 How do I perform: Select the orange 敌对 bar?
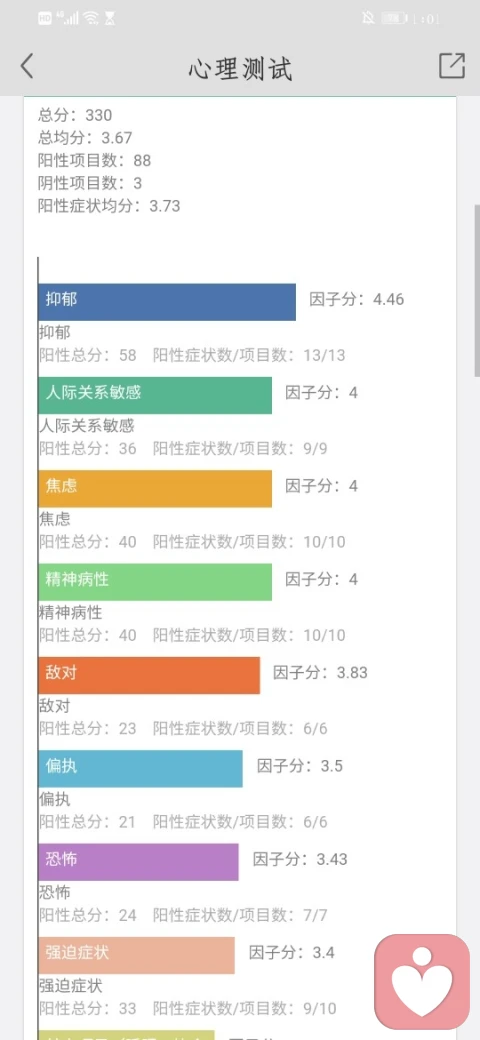pyautogui.click(x=149, y=675)
